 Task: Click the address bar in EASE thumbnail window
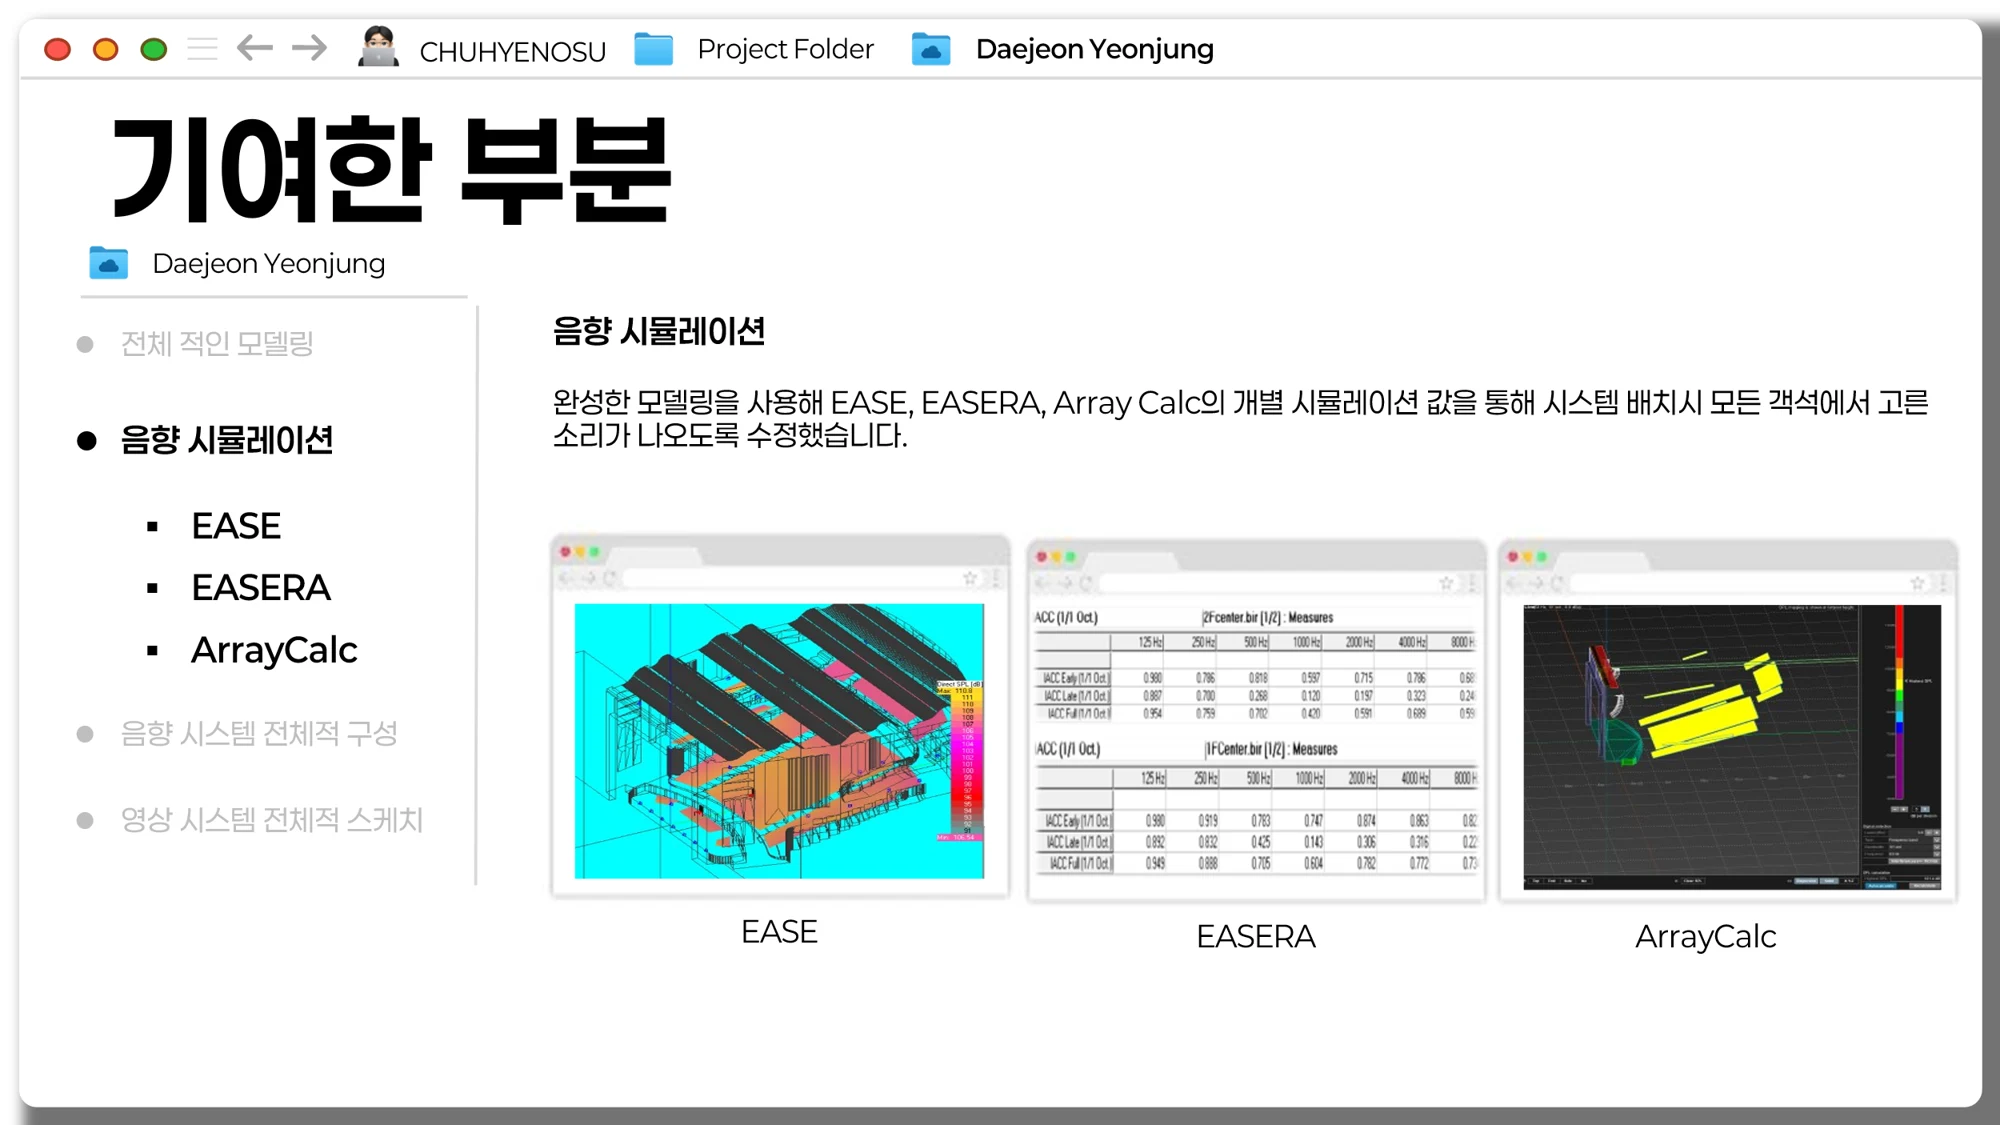pos(790,578)
